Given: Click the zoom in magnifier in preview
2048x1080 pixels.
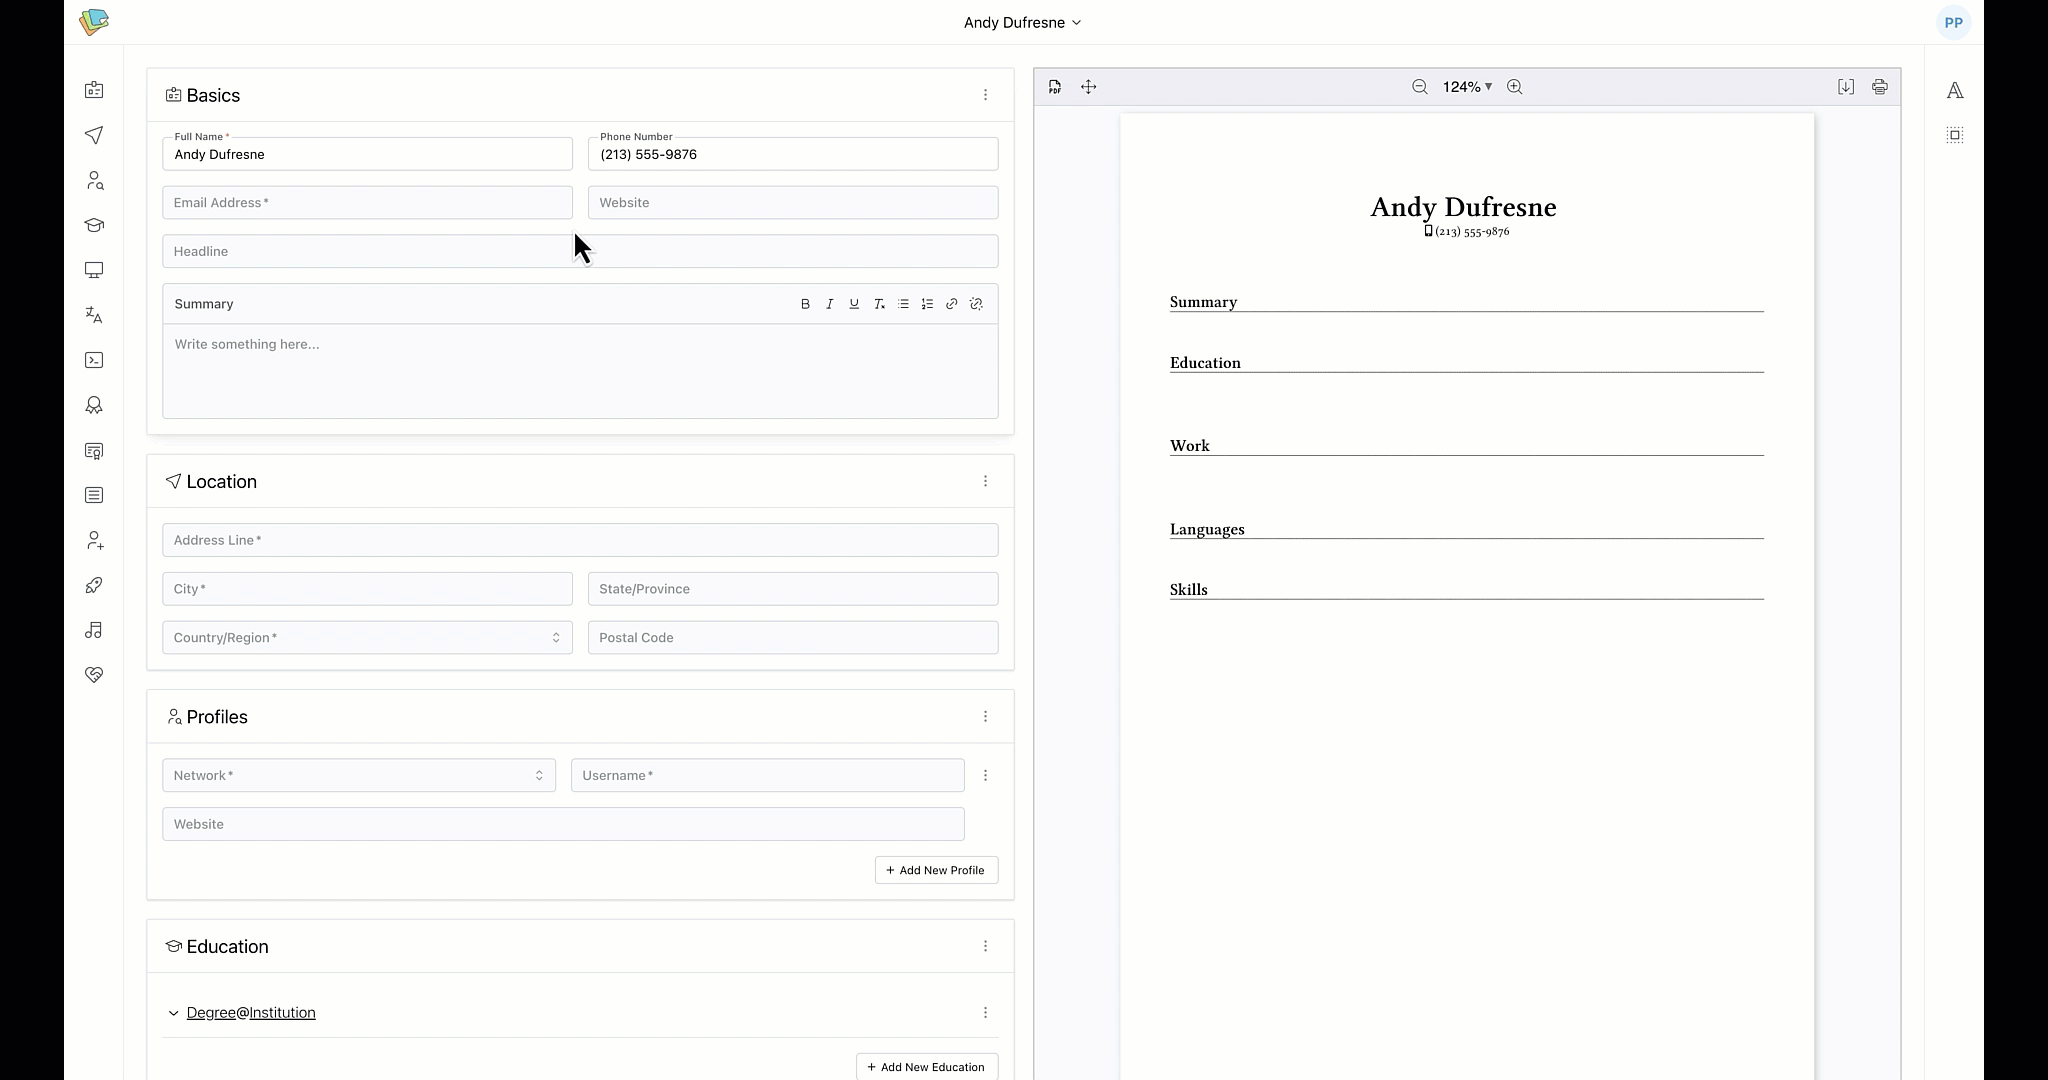Looking at the screenshot, I should [x=1514, y=87].
